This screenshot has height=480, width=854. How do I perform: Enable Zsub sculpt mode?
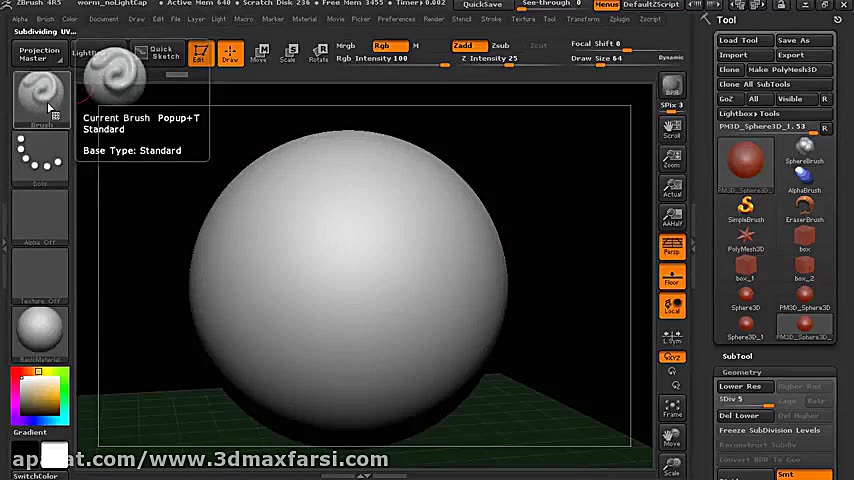tap(501, 46)
